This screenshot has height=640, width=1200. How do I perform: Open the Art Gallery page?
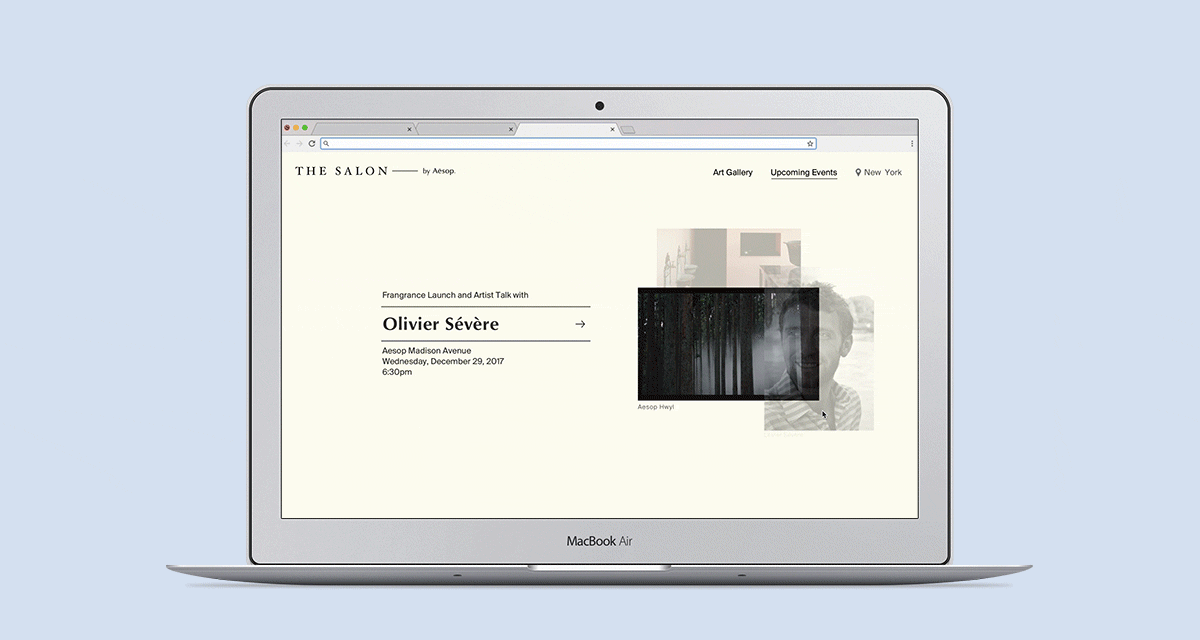coord(732,172)
